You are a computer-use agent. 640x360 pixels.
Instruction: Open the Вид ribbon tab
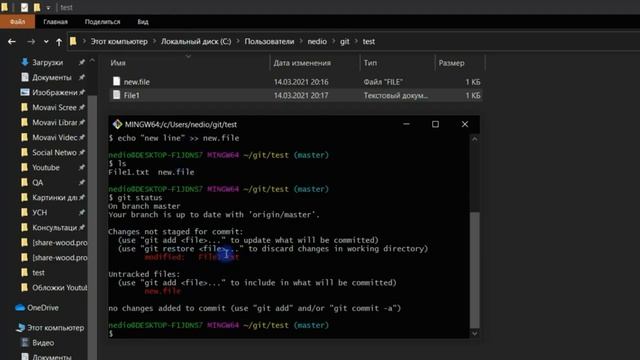[143, 22]
